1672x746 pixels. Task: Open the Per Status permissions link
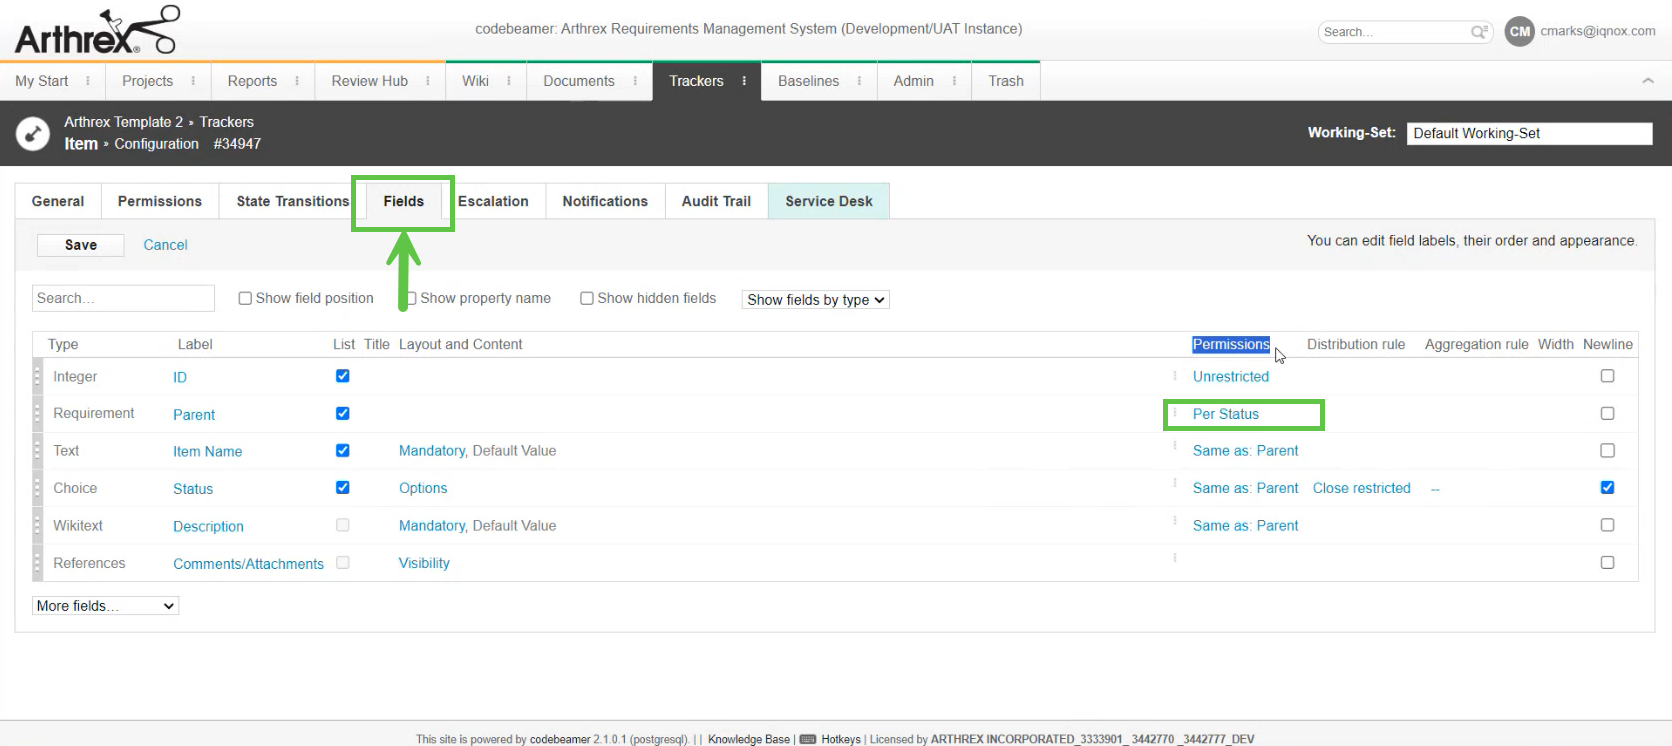click(1225, 414)
